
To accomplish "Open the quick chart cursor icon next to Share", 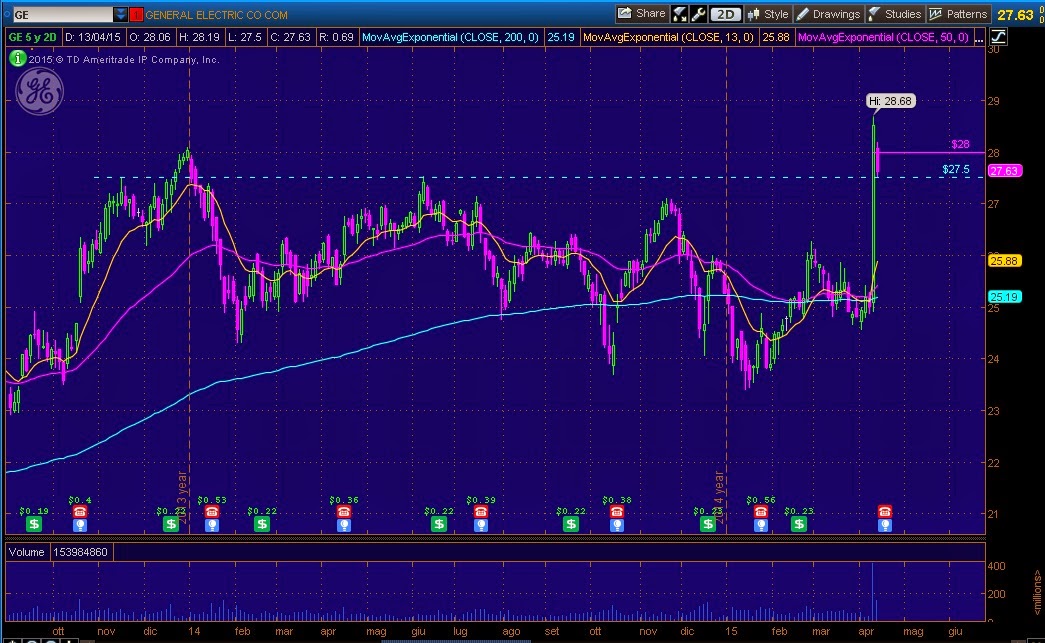I will [679, 14].
